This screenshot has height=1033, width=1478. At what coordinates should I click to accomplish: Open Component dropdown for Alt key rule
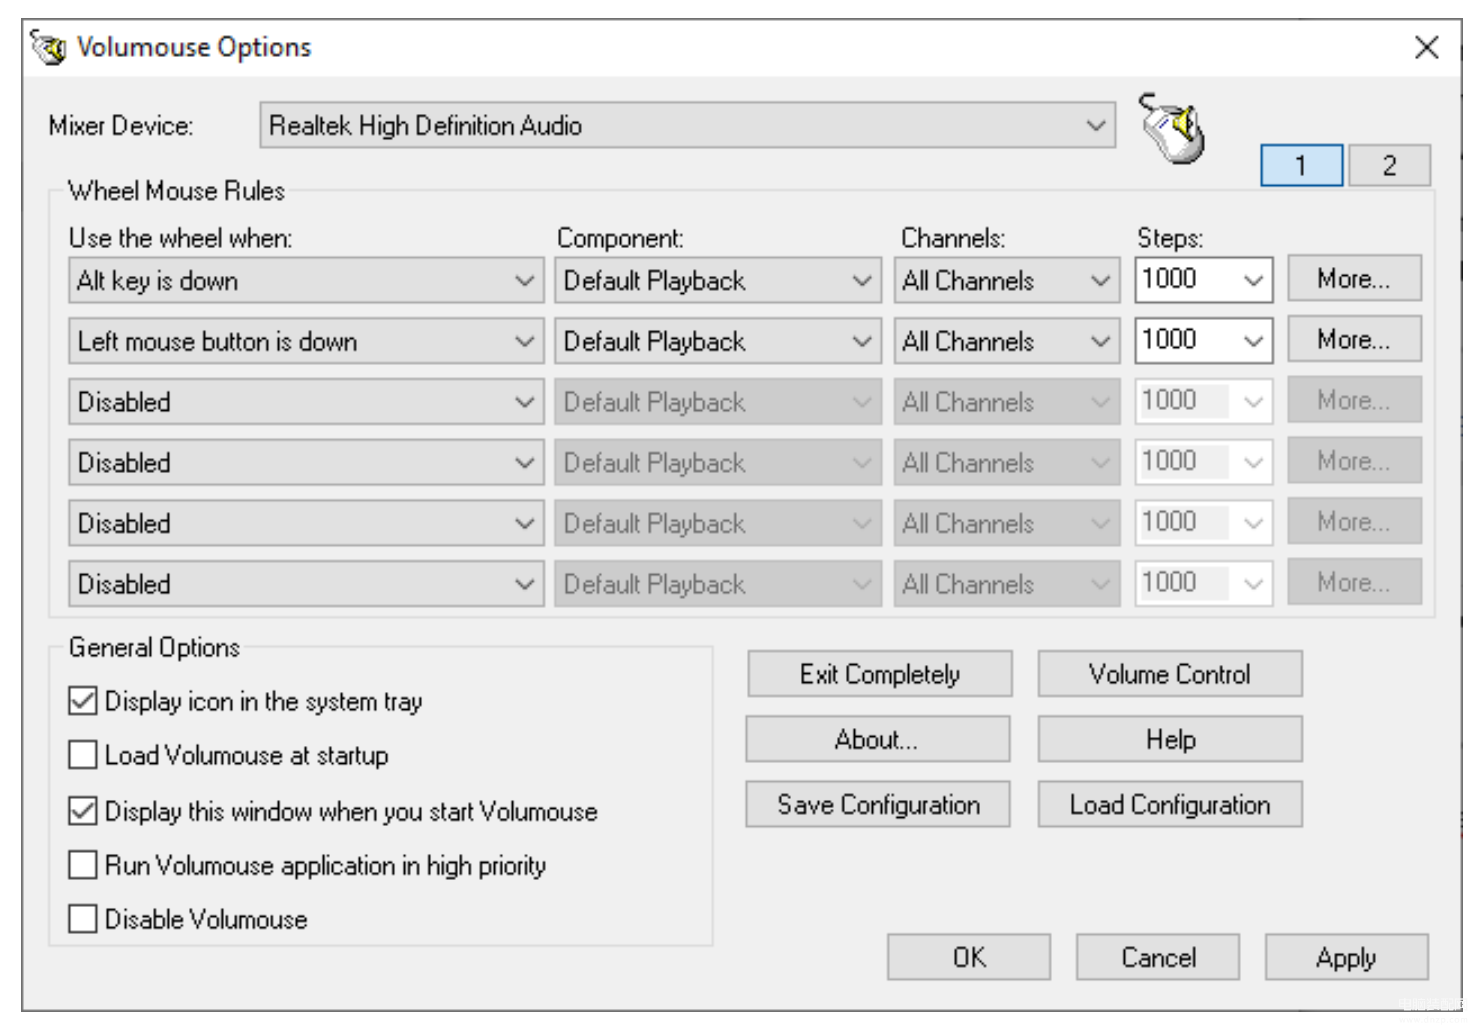coord(718,281)
